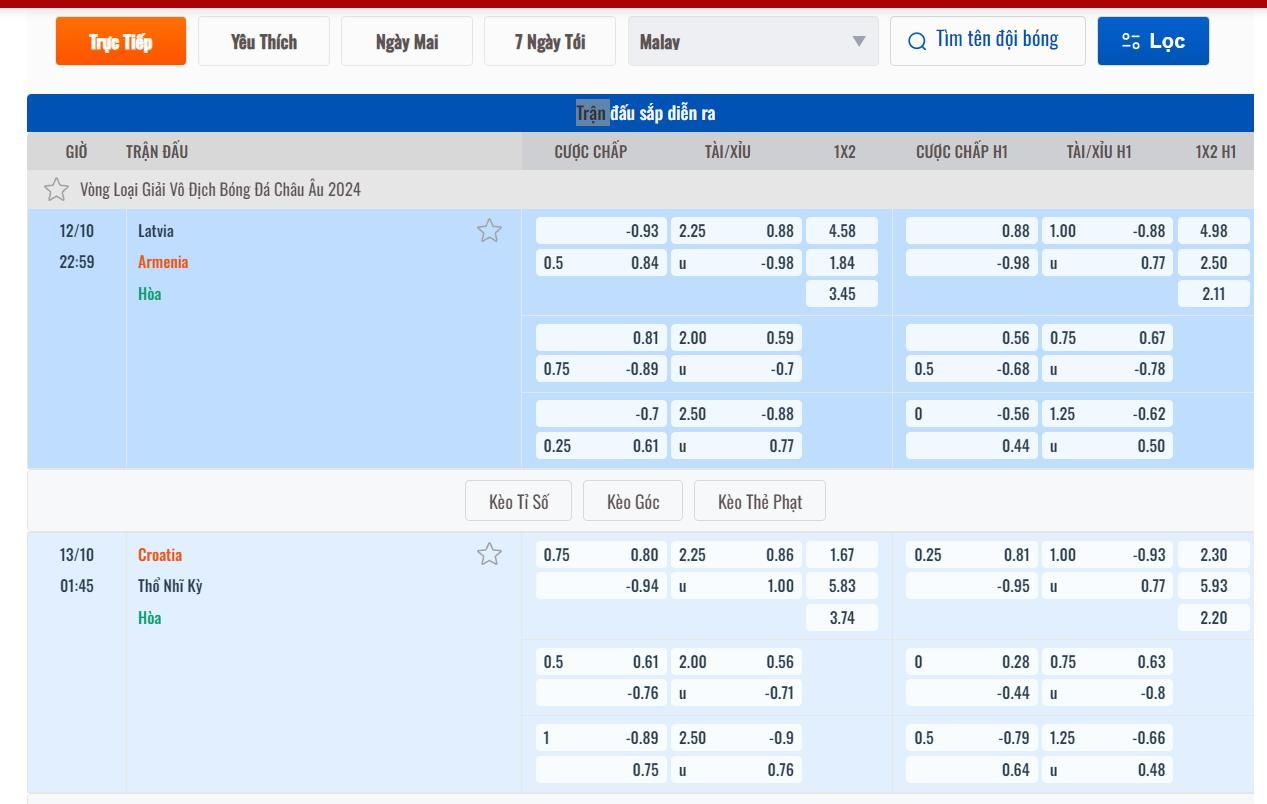Star the Latvia vs Armenia match
Image resolution: width=1267 pixels, height=804 pixels.
point(489,231)
